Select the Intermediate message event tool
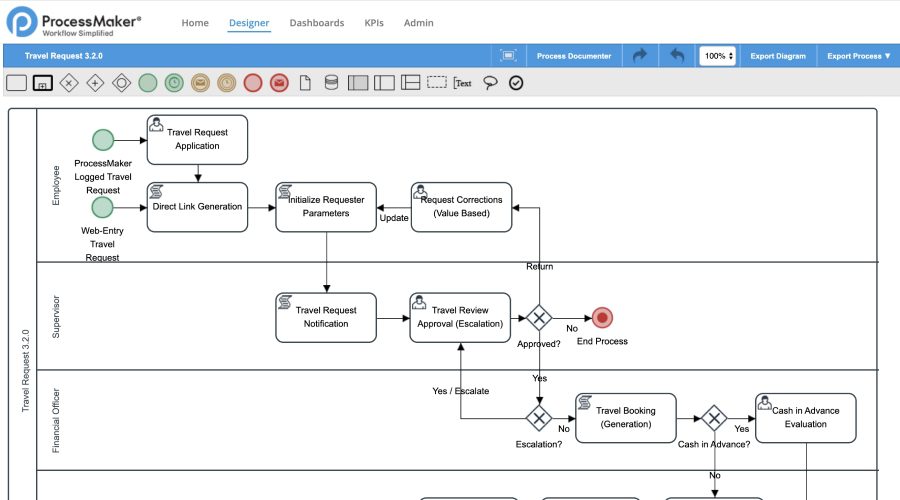The image size is (900, 500). tap(200, 83)
